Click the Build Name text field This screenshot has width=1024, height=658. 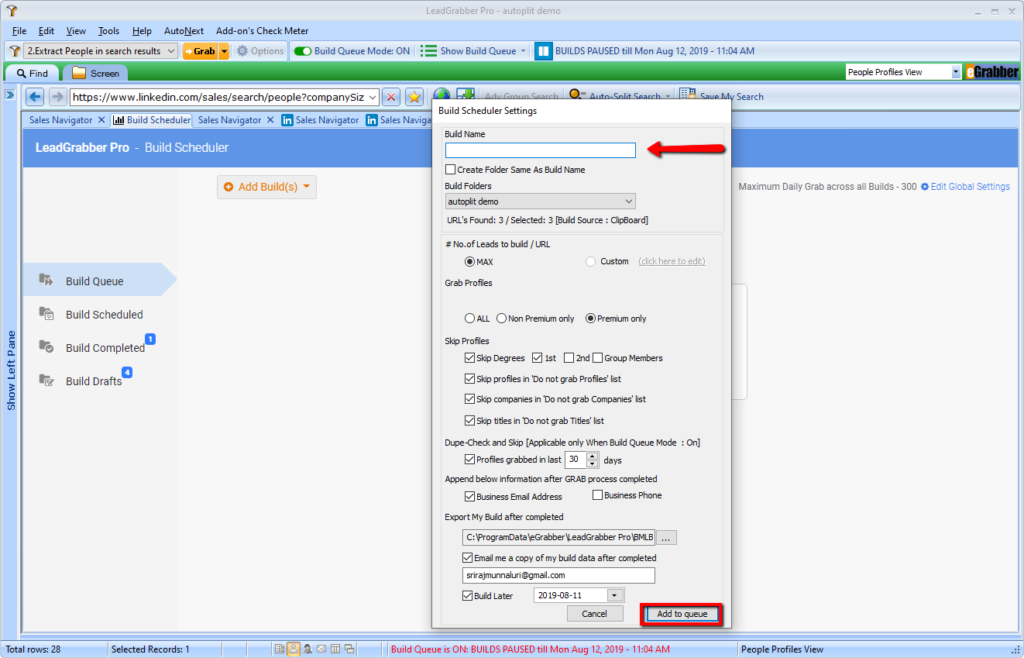pyautogui.click(x=540, y=150)
